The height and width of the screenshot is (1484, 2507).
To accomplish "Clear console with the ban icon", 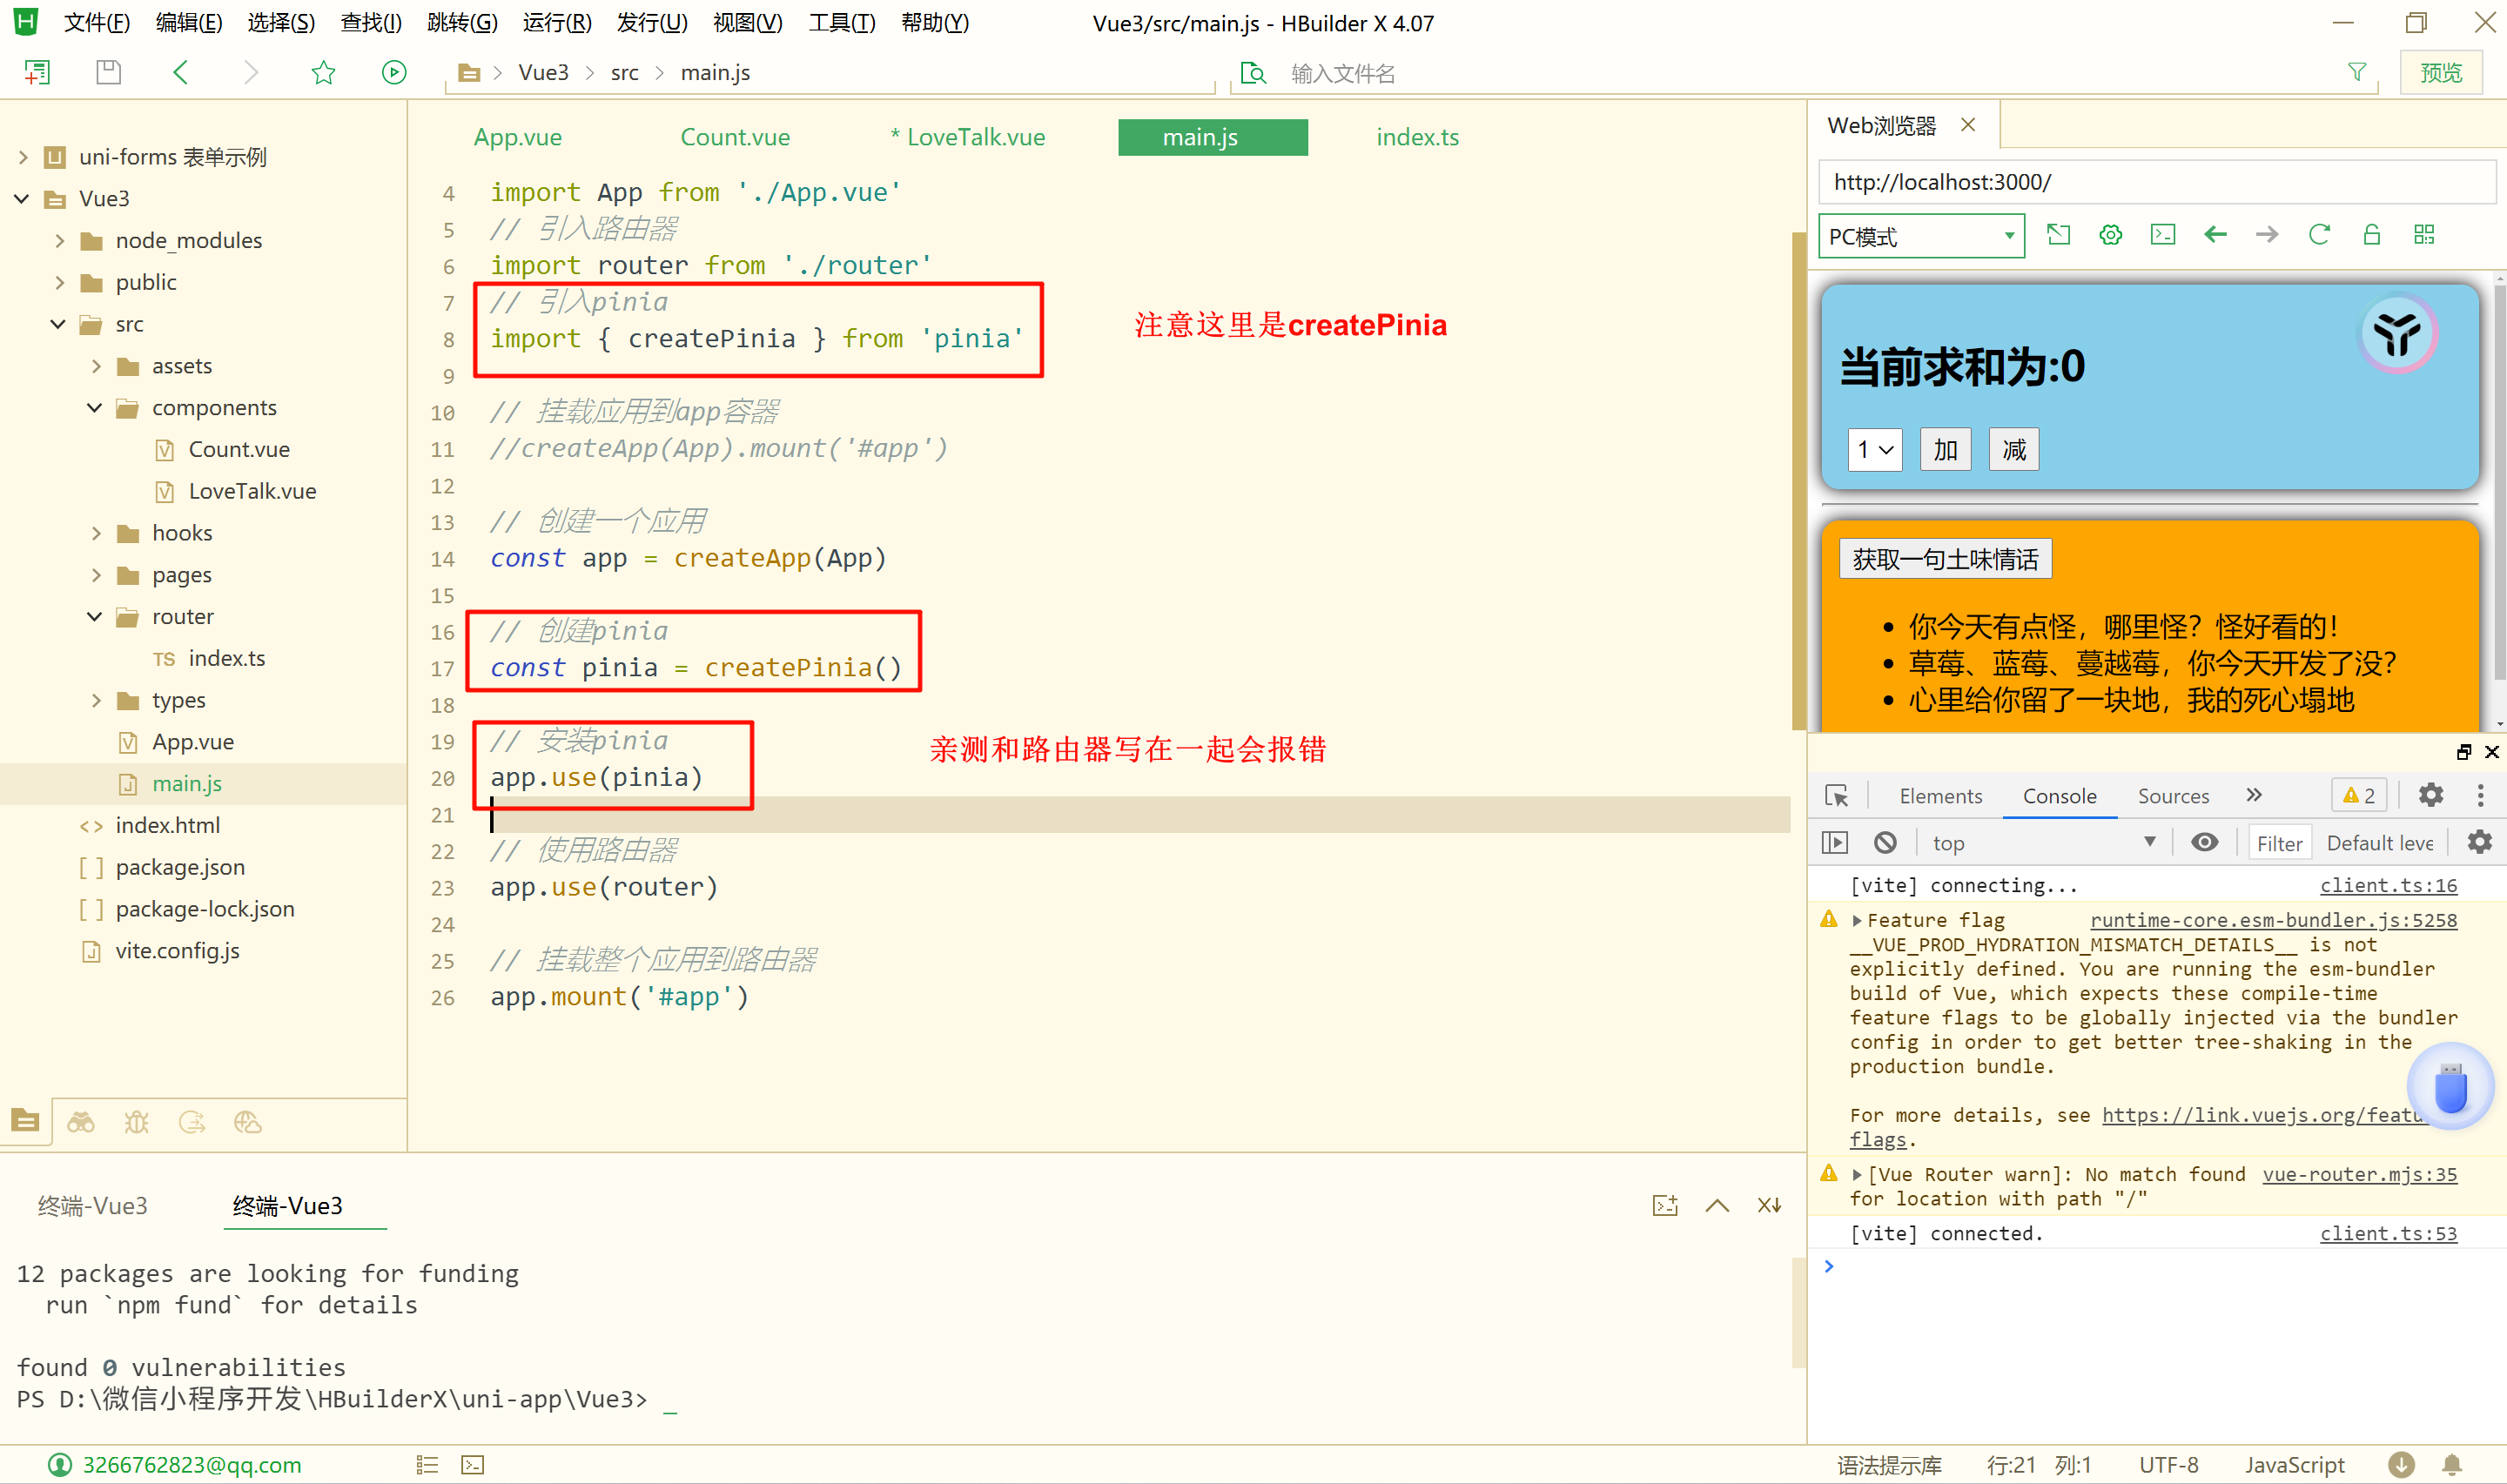I will coord(1885,843).
